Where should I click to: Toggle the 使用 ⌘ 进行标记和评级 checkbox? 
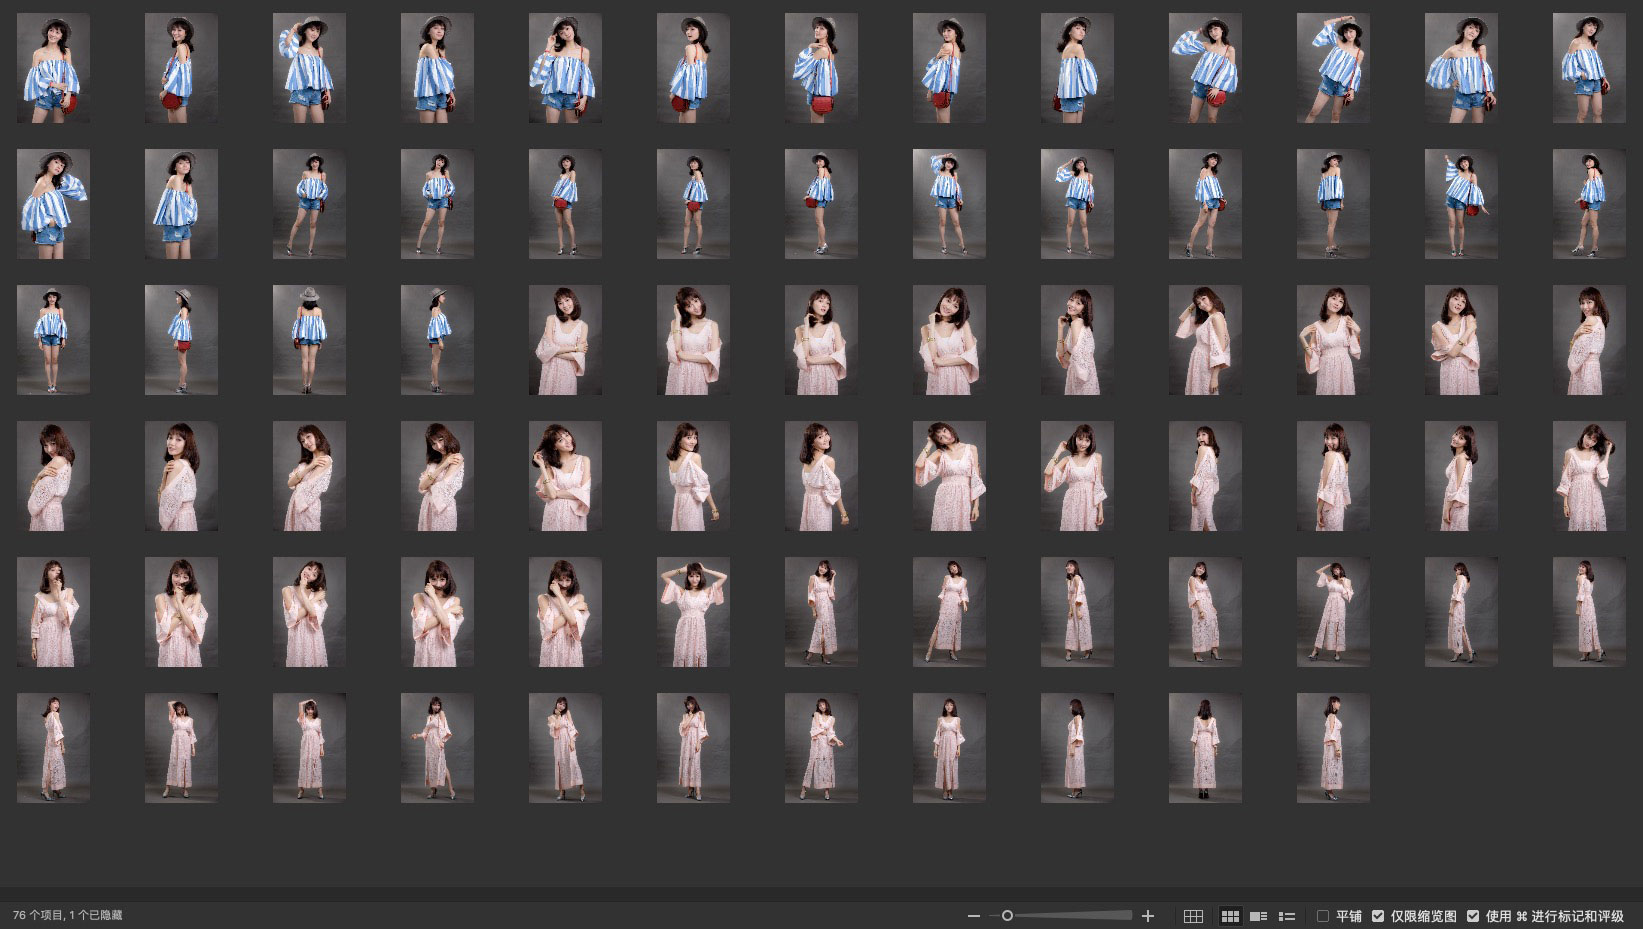1473,916
